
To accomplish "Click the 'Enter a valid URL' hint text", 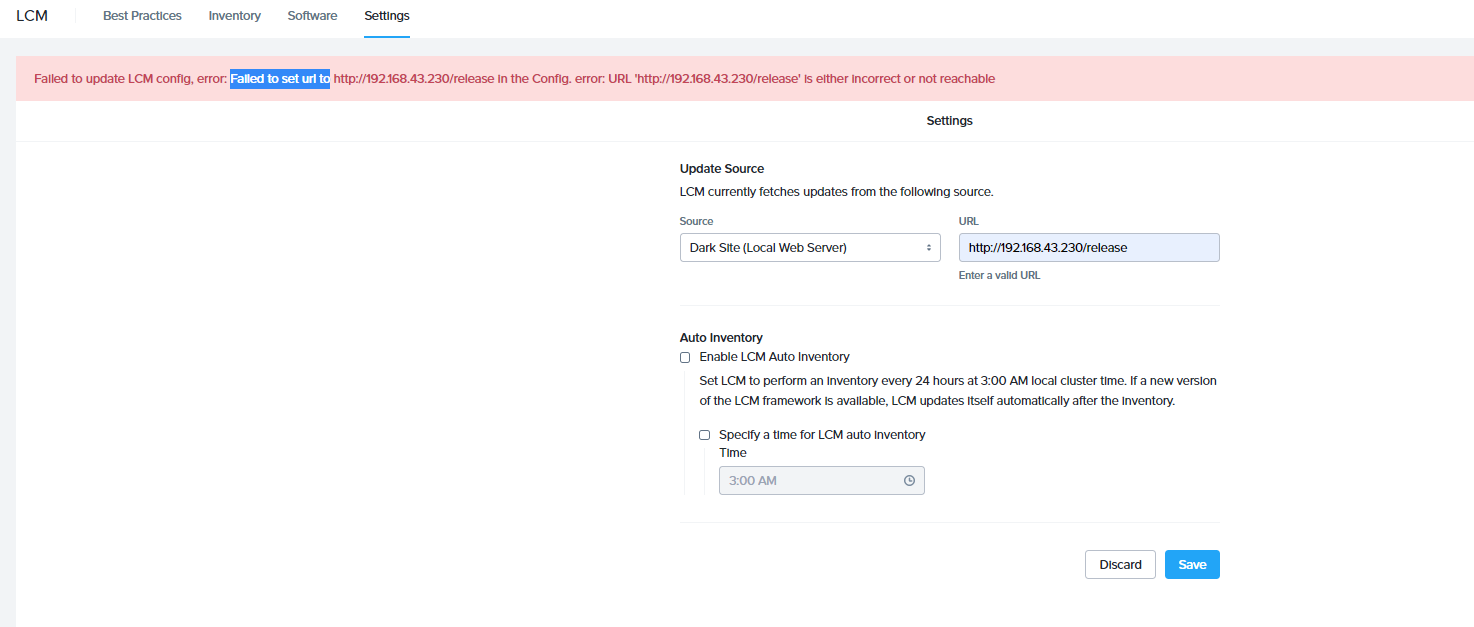I will pos(999,275).
